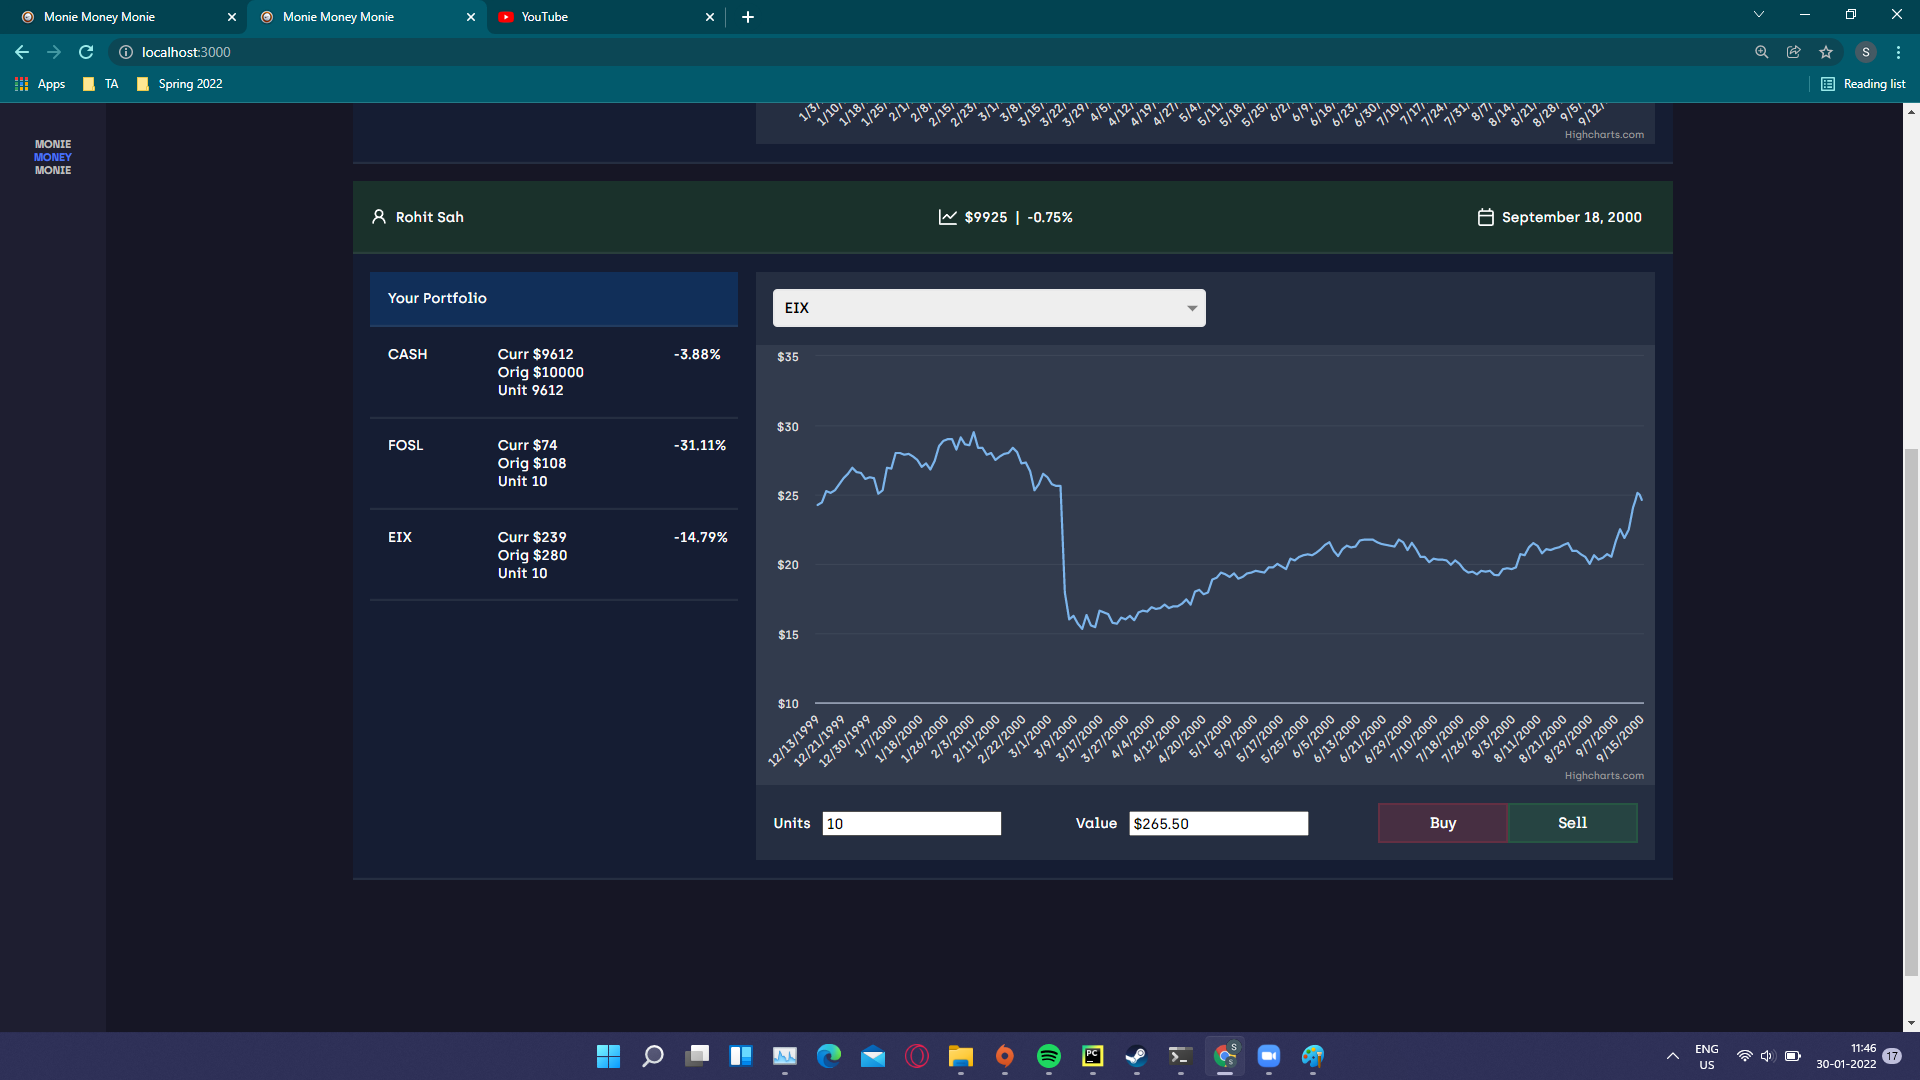
Task: Reload the page with the browser refresh icon
Action: [x=86, y=52]
